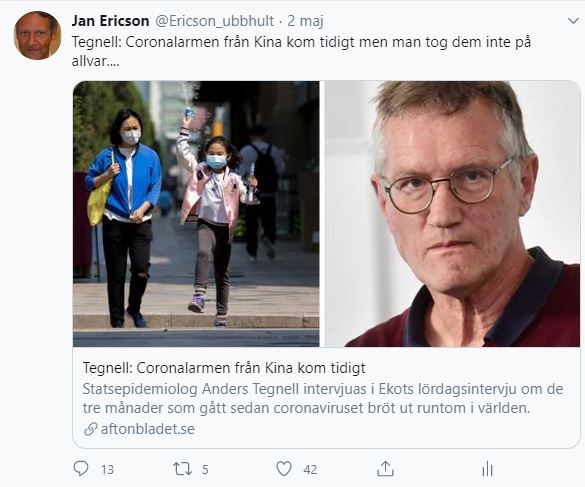Like the tweet with heart icon
This screenshot has height=487, width=585.
coord(284,469)
